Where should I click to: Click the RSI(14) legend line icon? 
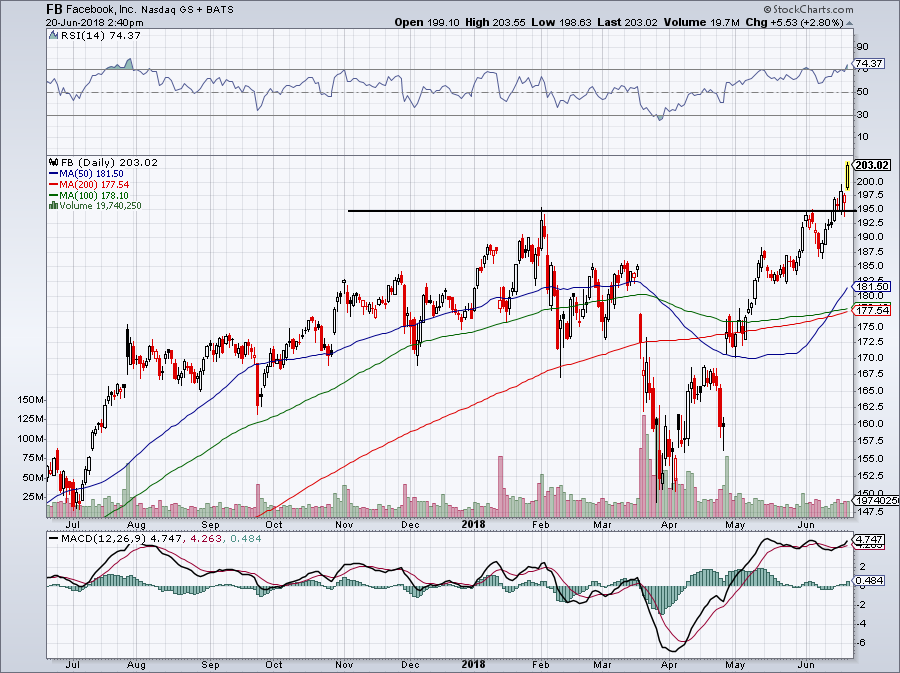(53, 35)
